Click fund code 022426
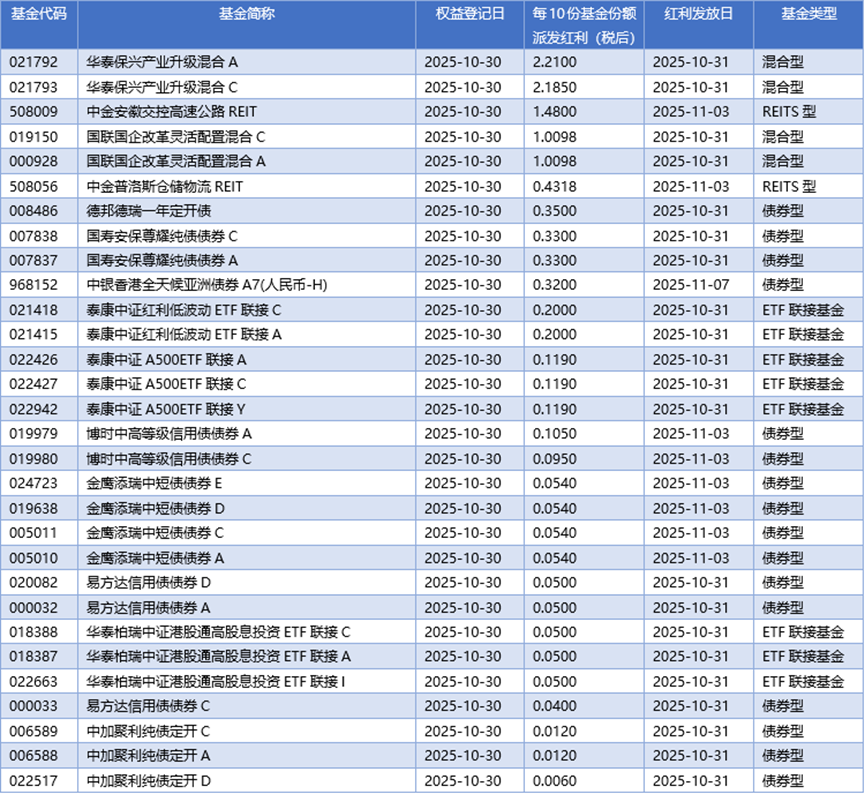Screen dimensions: 865x794 (34, 360)
